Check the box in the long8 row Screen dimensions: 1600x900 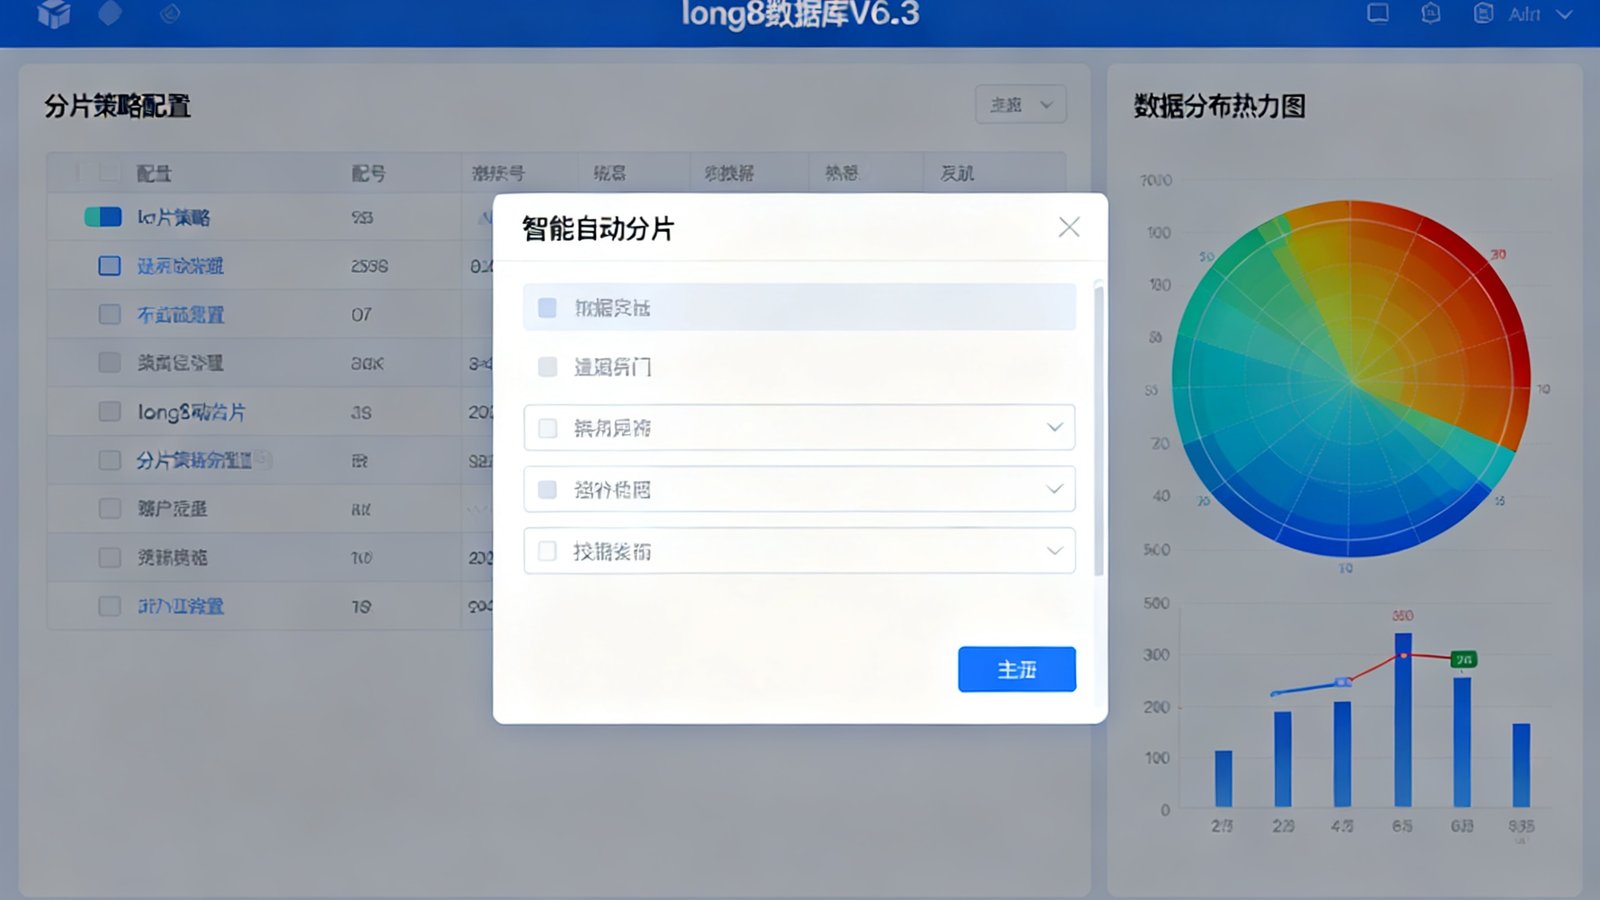coord(109,411)
